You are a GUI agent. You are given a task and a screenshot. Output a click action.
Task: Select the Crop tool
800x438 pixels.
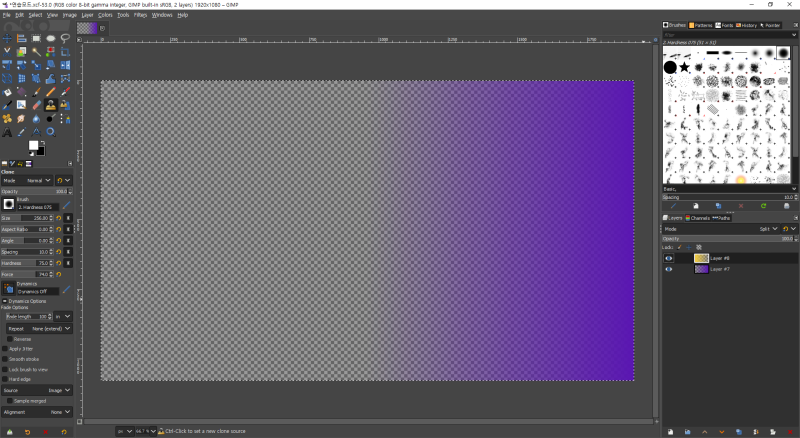click(x=65, y=52)
